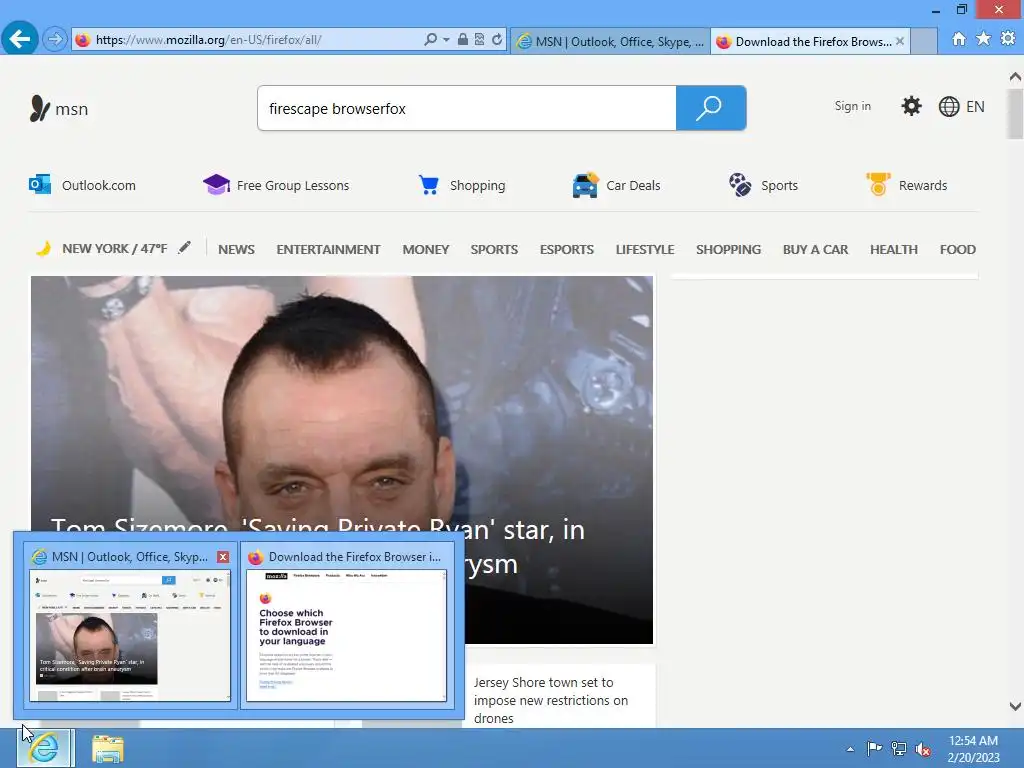
Task: Click the taskbar clock showing 12:54 AM
Action: pyautogui.click(x=973, y=749)
